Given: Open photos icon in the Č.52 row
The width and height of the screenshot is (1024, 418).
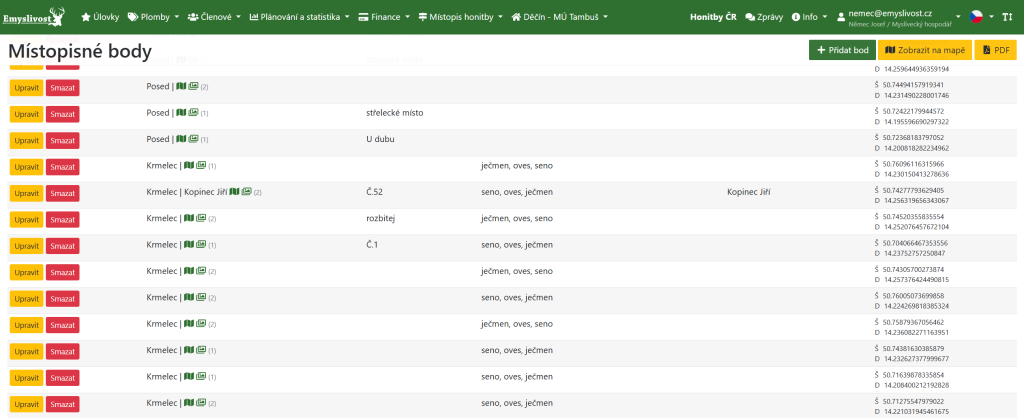Looking at the screenshot, I should point(246,192).
